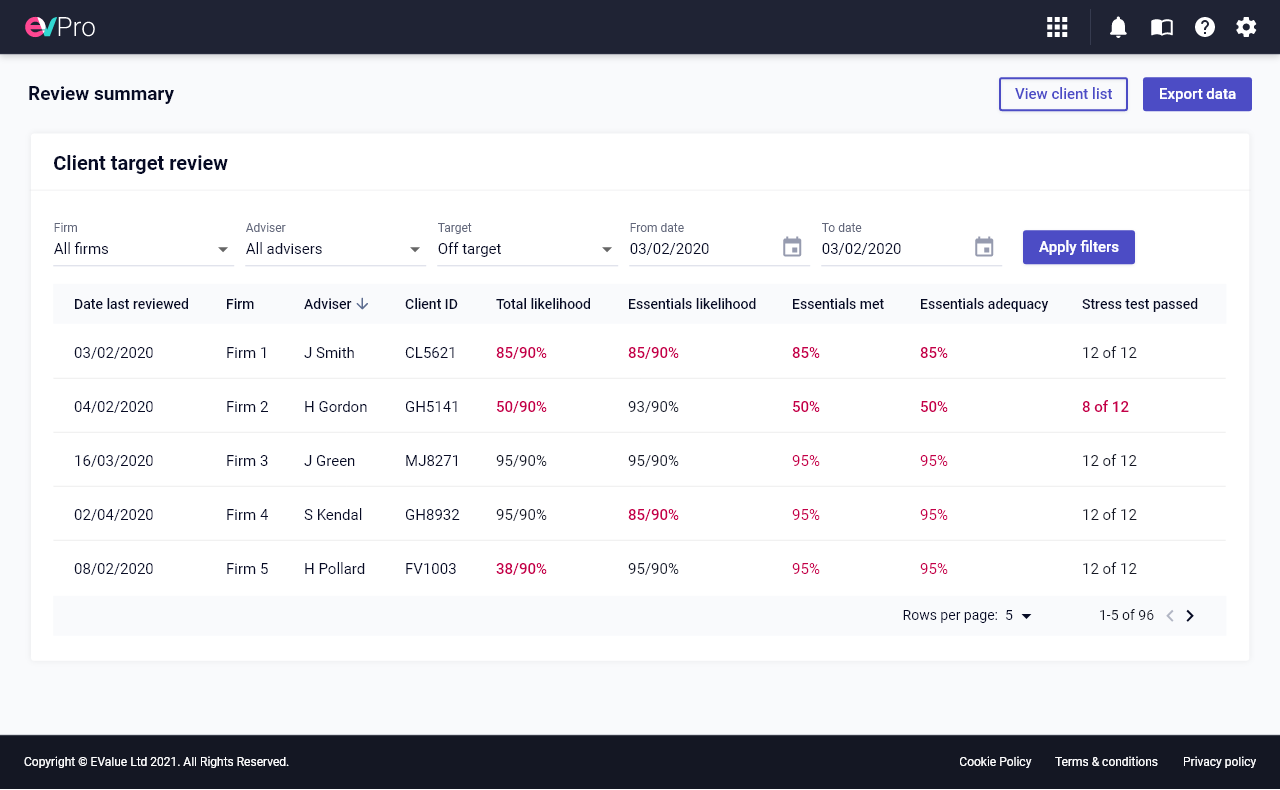The height and width of the screenshot is (790, 1280).
Task: Click the Apply filters button
Action: 1078,247
